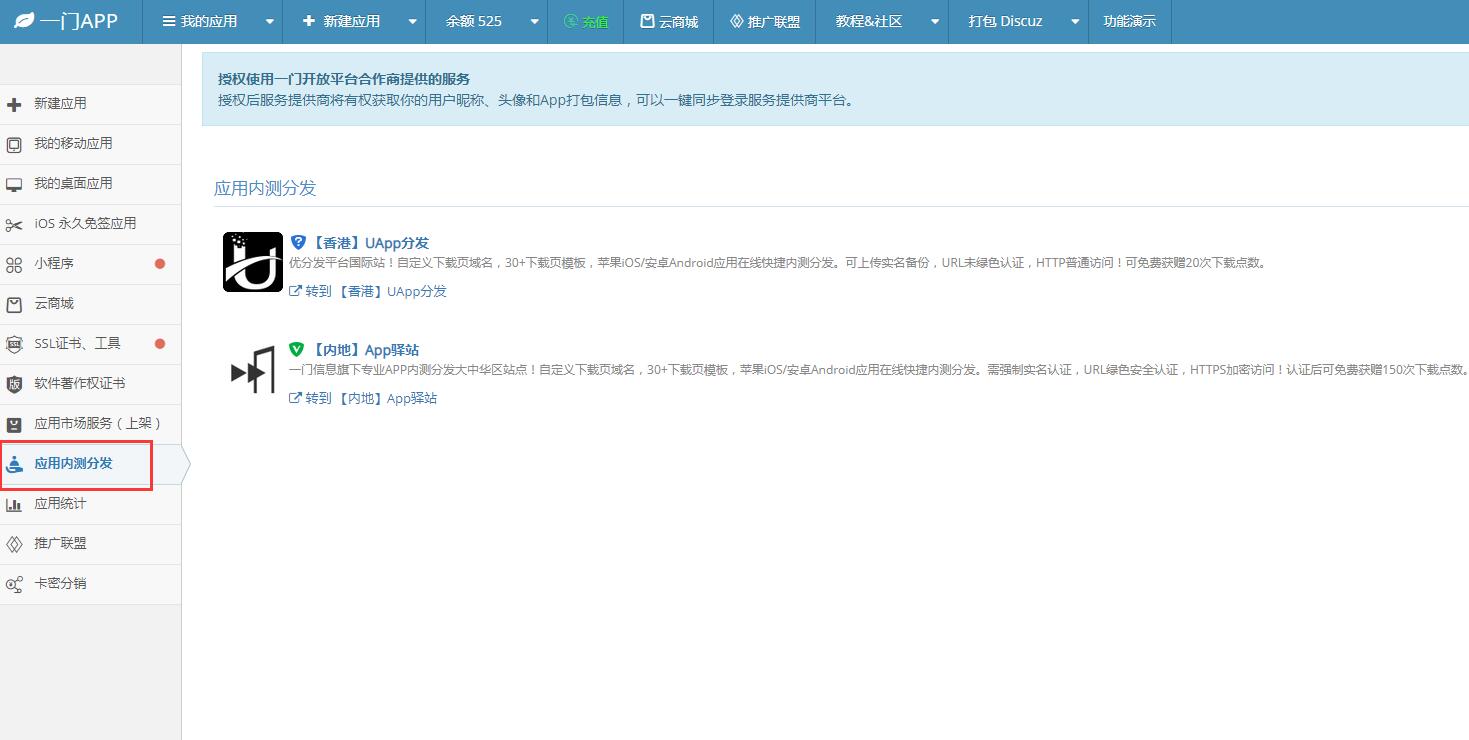The image size is (1469, 740).
Task: Expand the dropdown arrow next to 余额 525
Action: click(534, 22)
